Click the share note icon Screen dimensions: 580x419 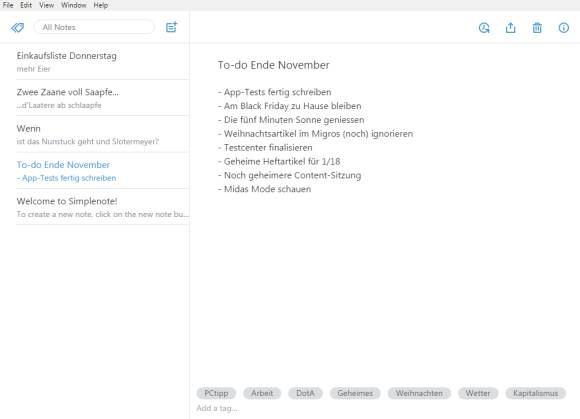(510, 28)
